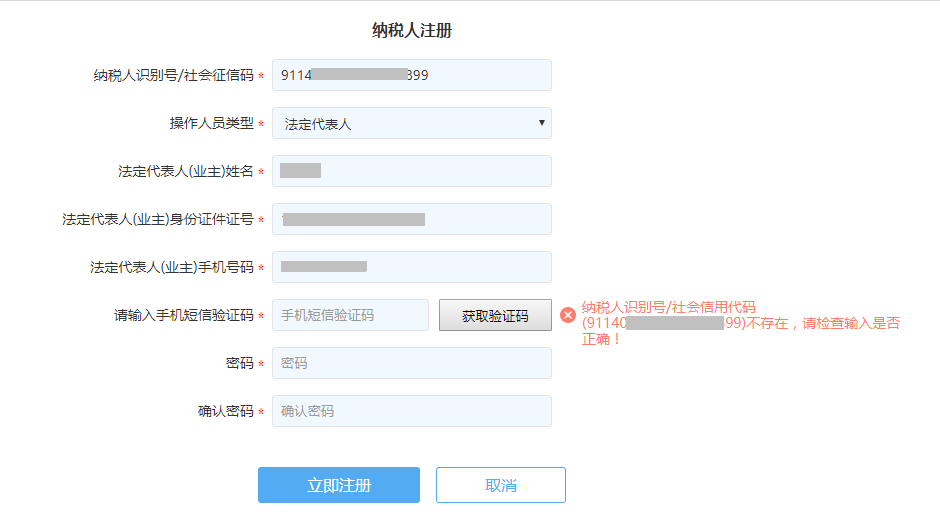The height and width of the screenshot is (522, 940).
Task: Click the 纳税人注册 page title
Action: [x=412, y=30]
